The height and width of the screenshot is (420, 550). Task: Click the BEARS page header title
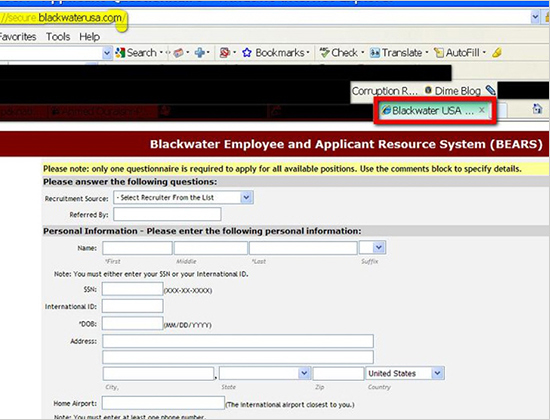[346, 144]
